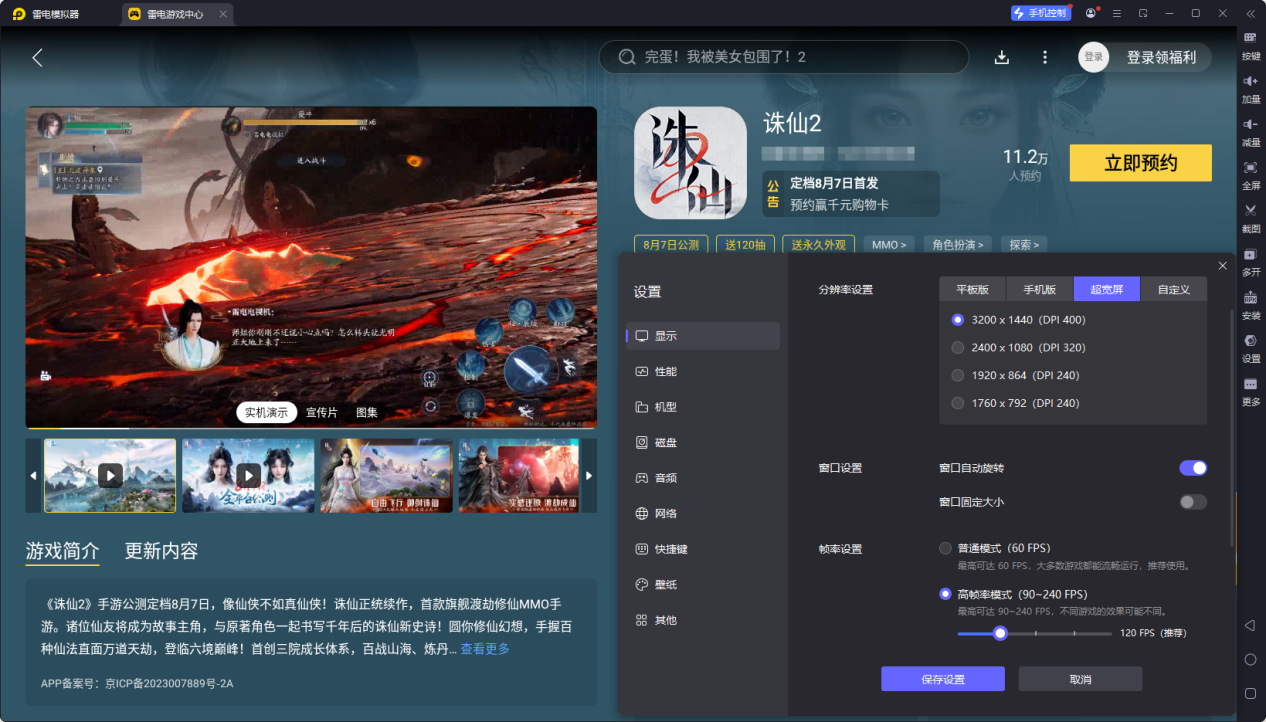Open the 更新内容 tab
This screenshot has height=722, width=1266.
pos(161,551)
